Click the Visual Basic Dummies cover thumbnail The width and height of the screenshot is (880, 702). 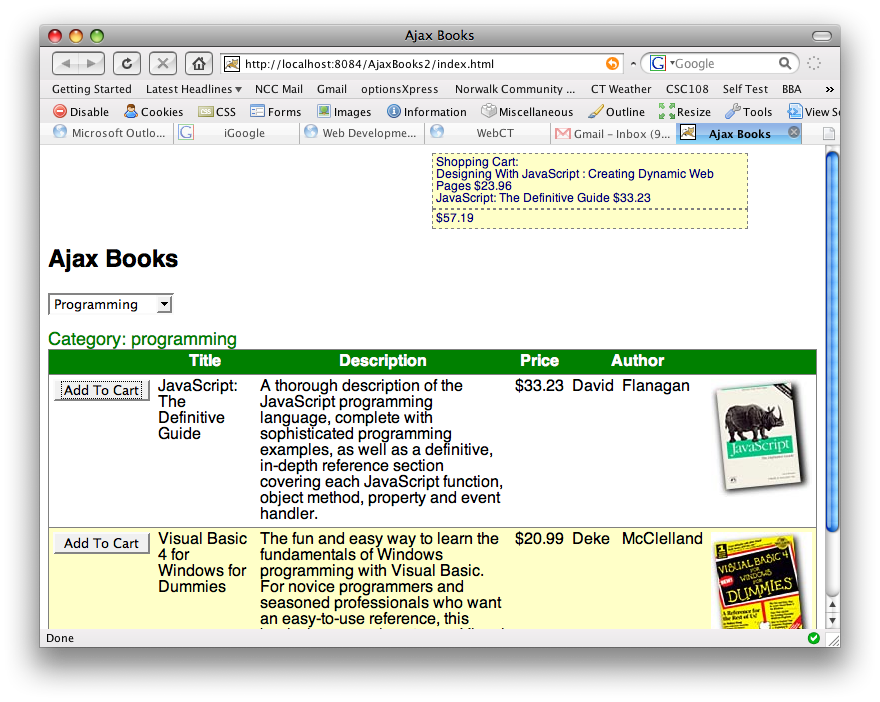tap(759, 581)
